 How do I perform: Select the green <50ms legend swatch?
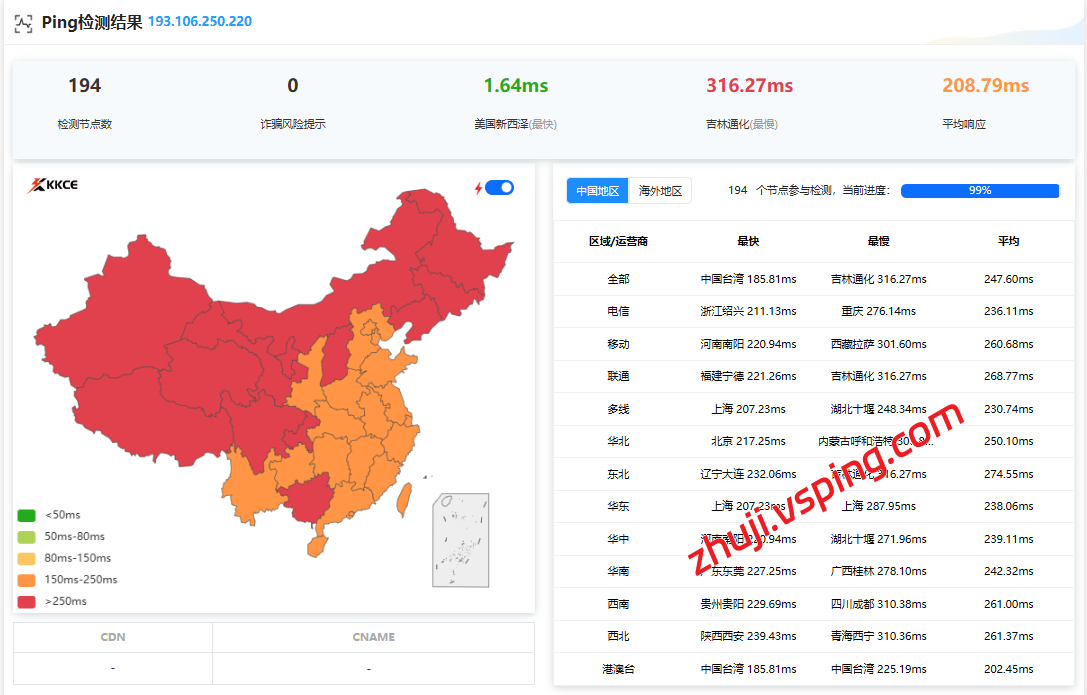(27, 516)
